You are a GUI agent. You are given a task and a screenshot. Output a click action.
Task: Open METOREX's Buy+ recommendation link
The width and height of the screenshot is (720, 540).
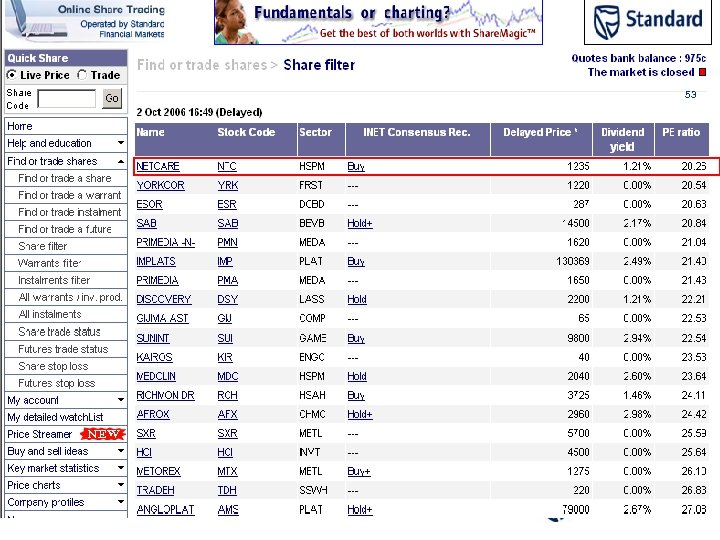point(359,472)
